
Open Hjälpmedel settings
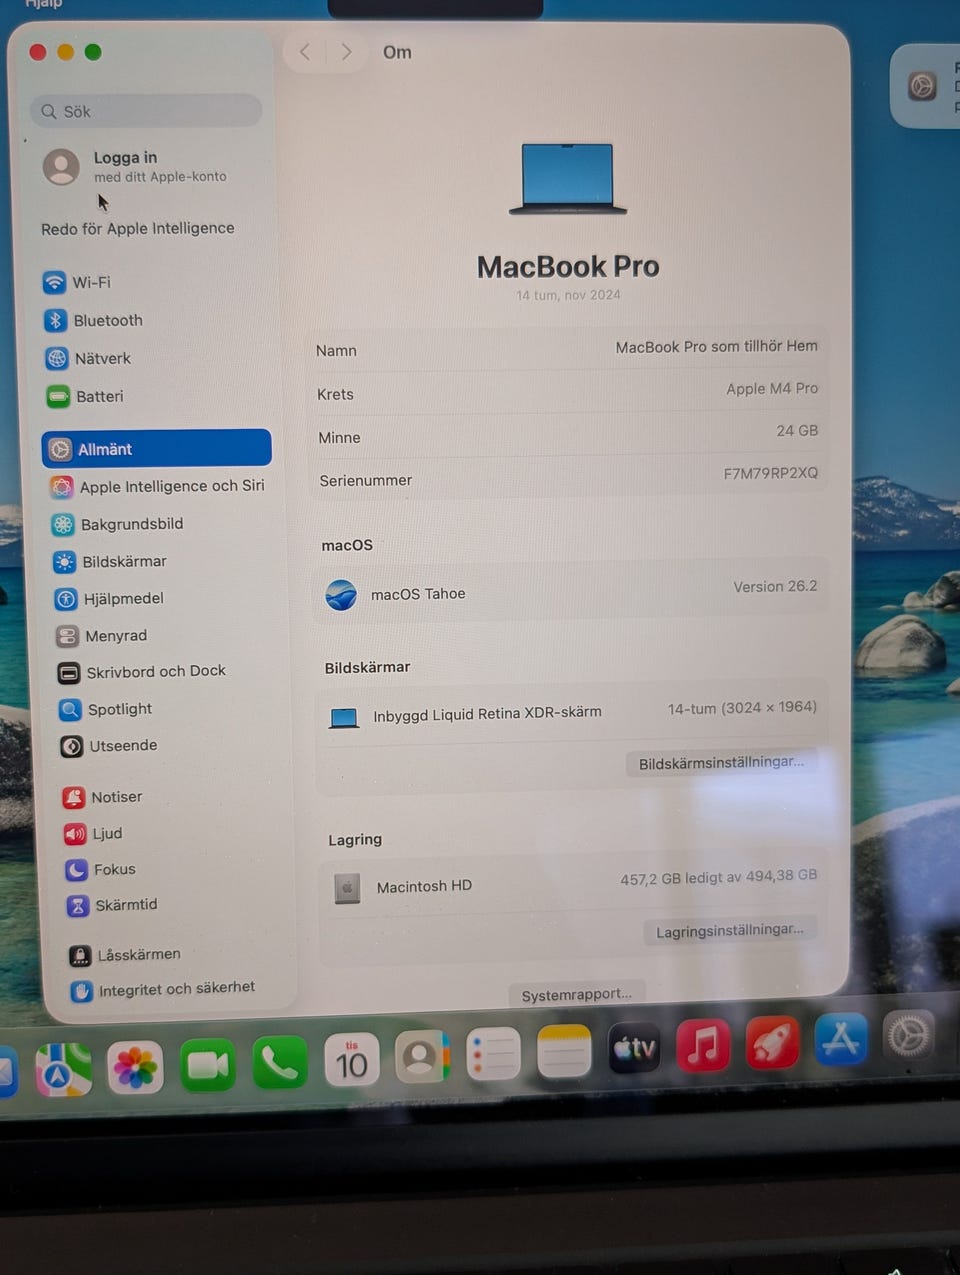coord(110,598)
